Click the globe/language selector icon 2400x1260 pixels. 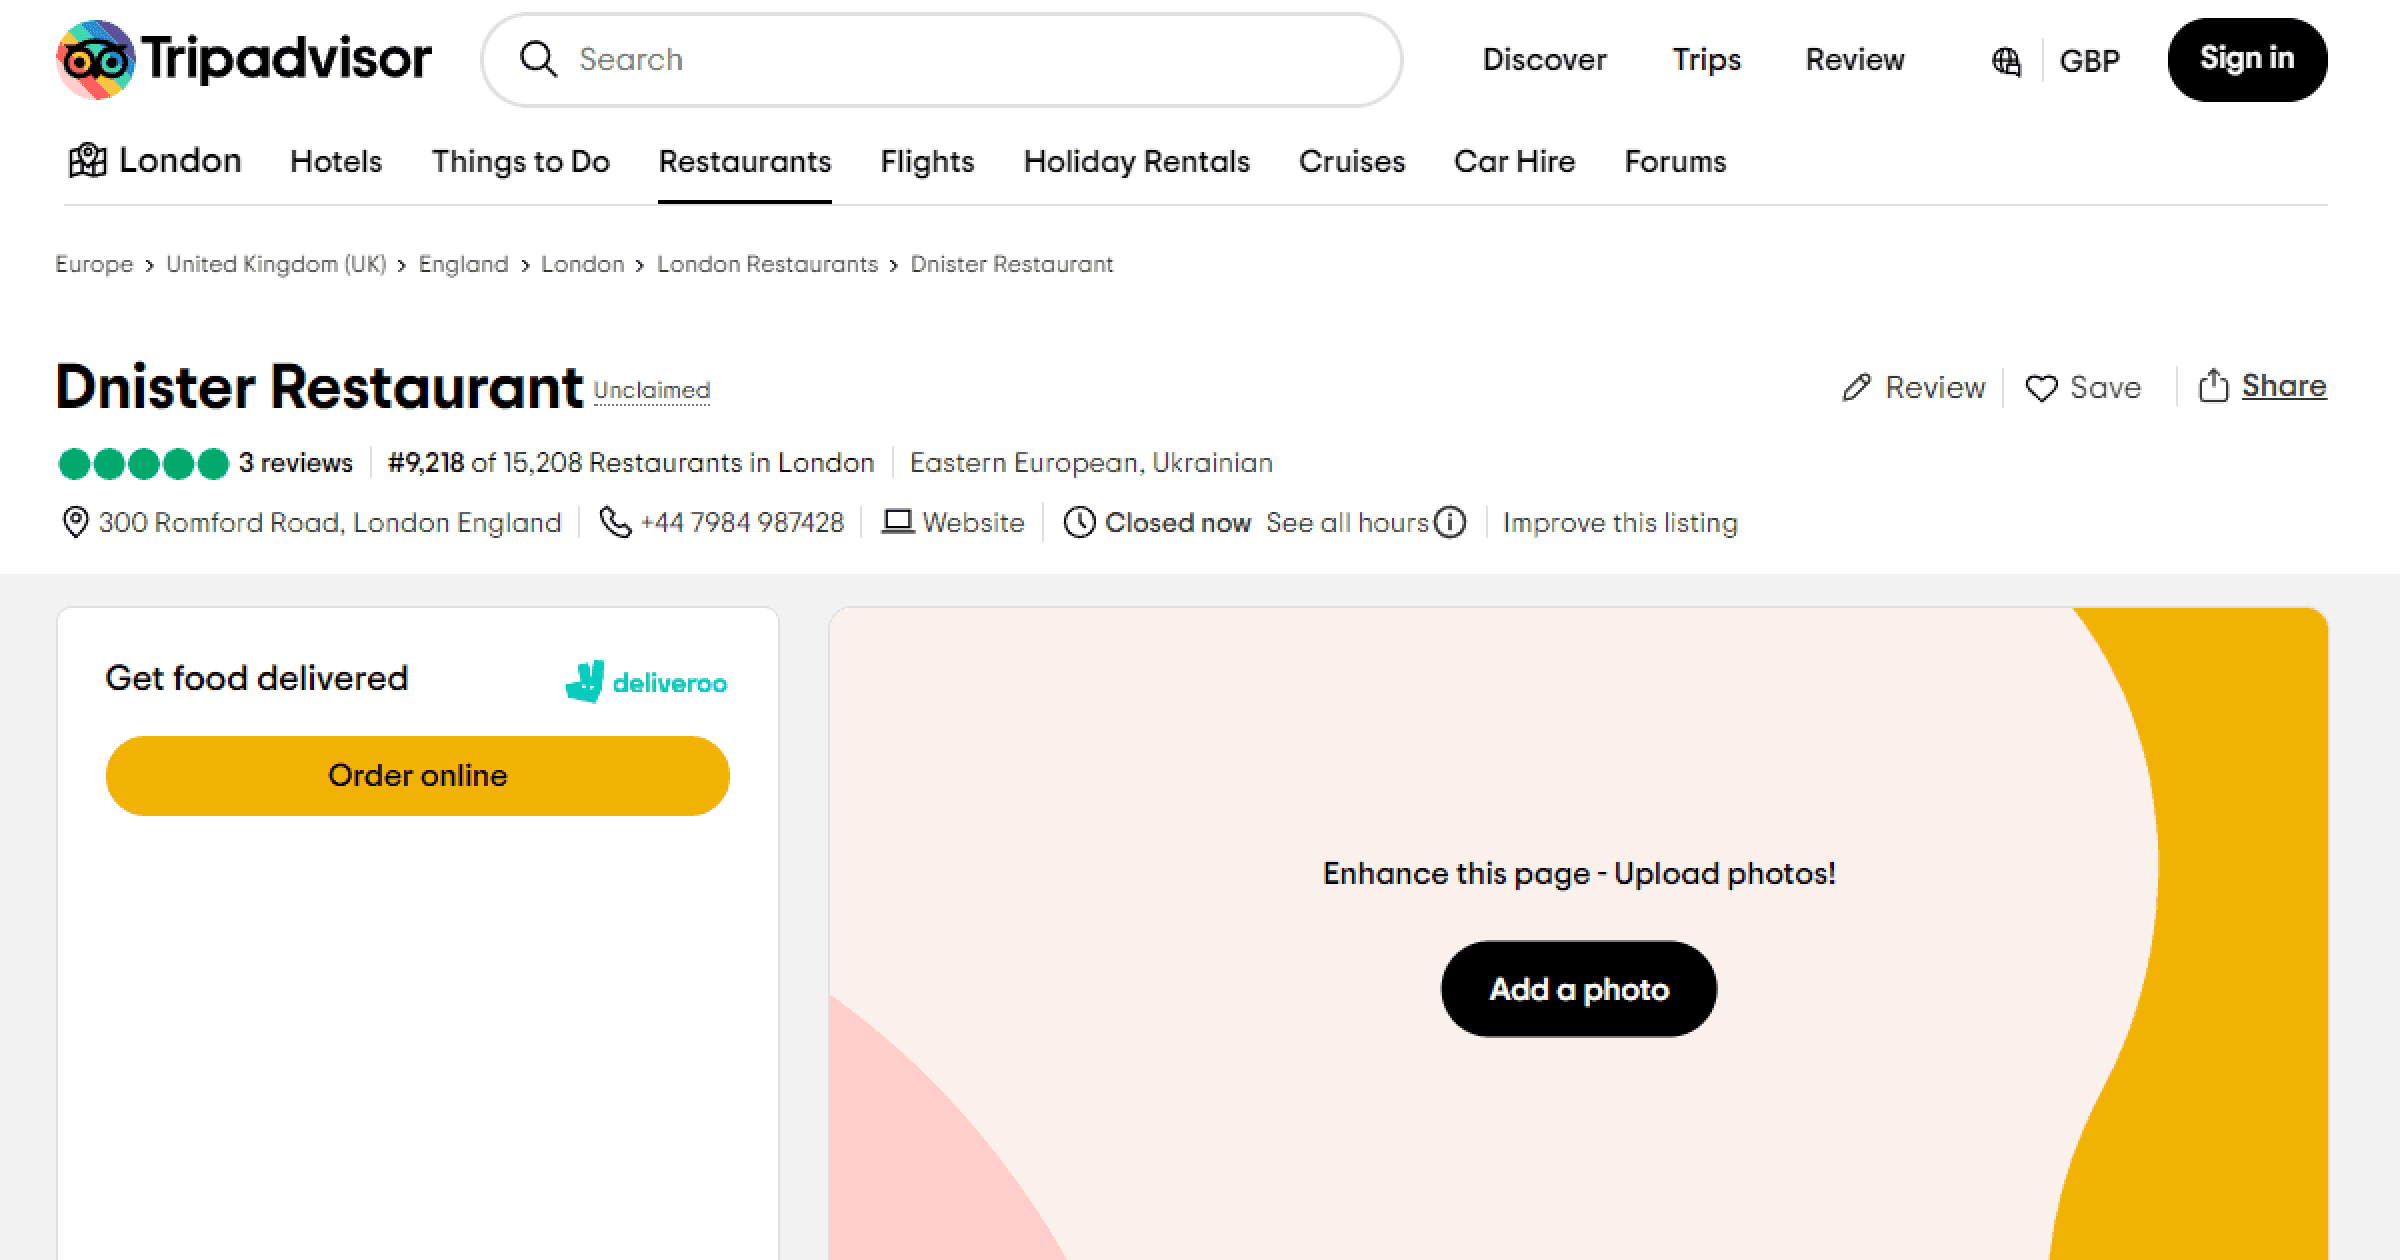pyautogui.click(x=2006, y=60)
